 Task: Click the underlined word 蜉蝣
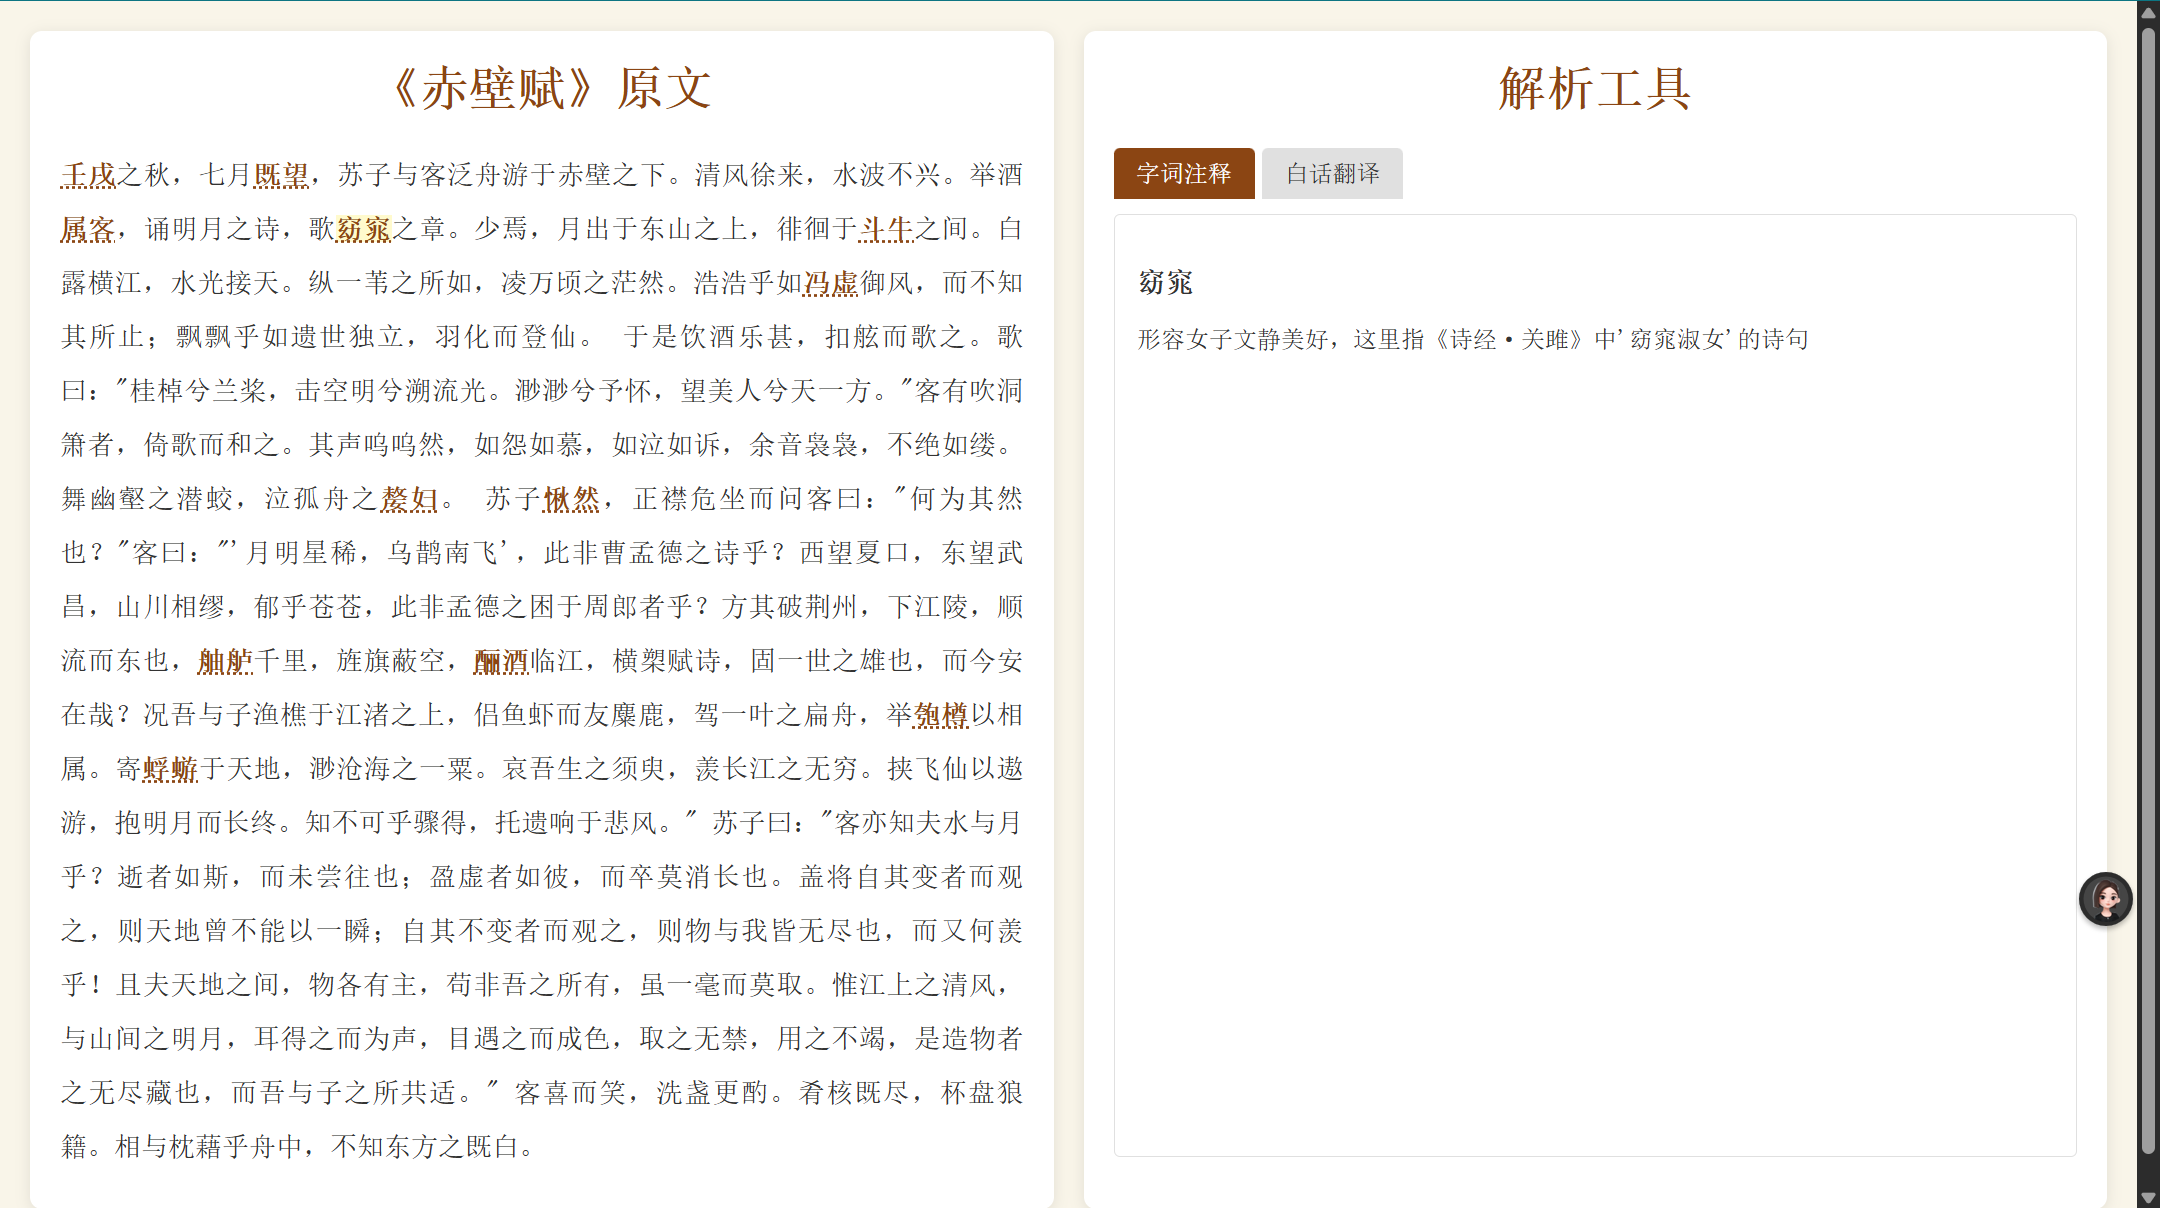coord(170,769)
